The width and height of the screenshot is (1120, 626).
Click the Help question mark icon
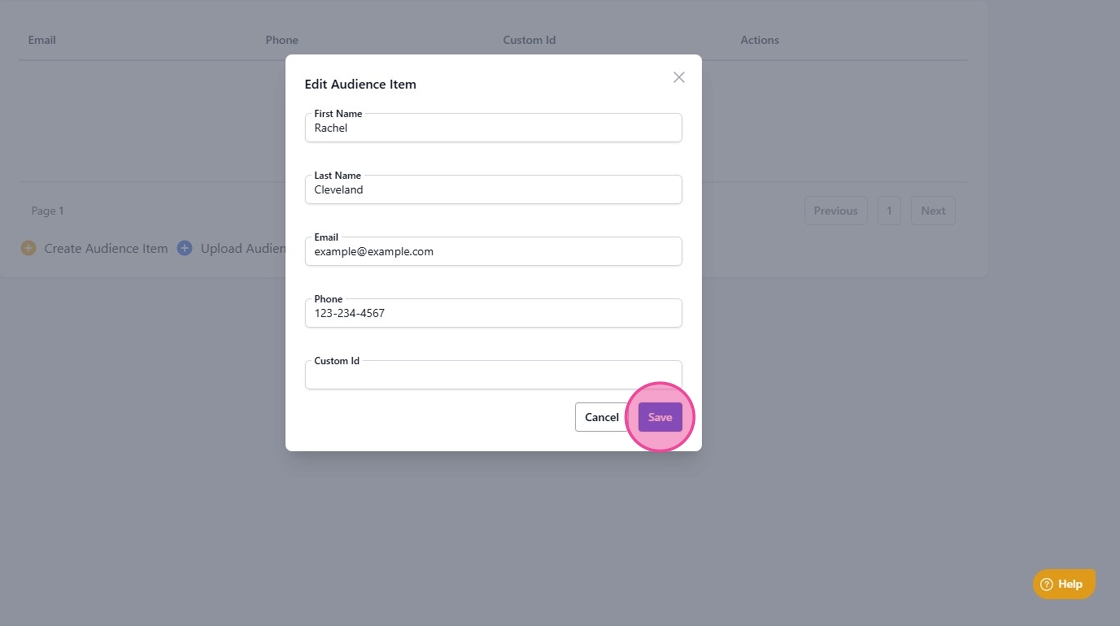coord(1046,584)
